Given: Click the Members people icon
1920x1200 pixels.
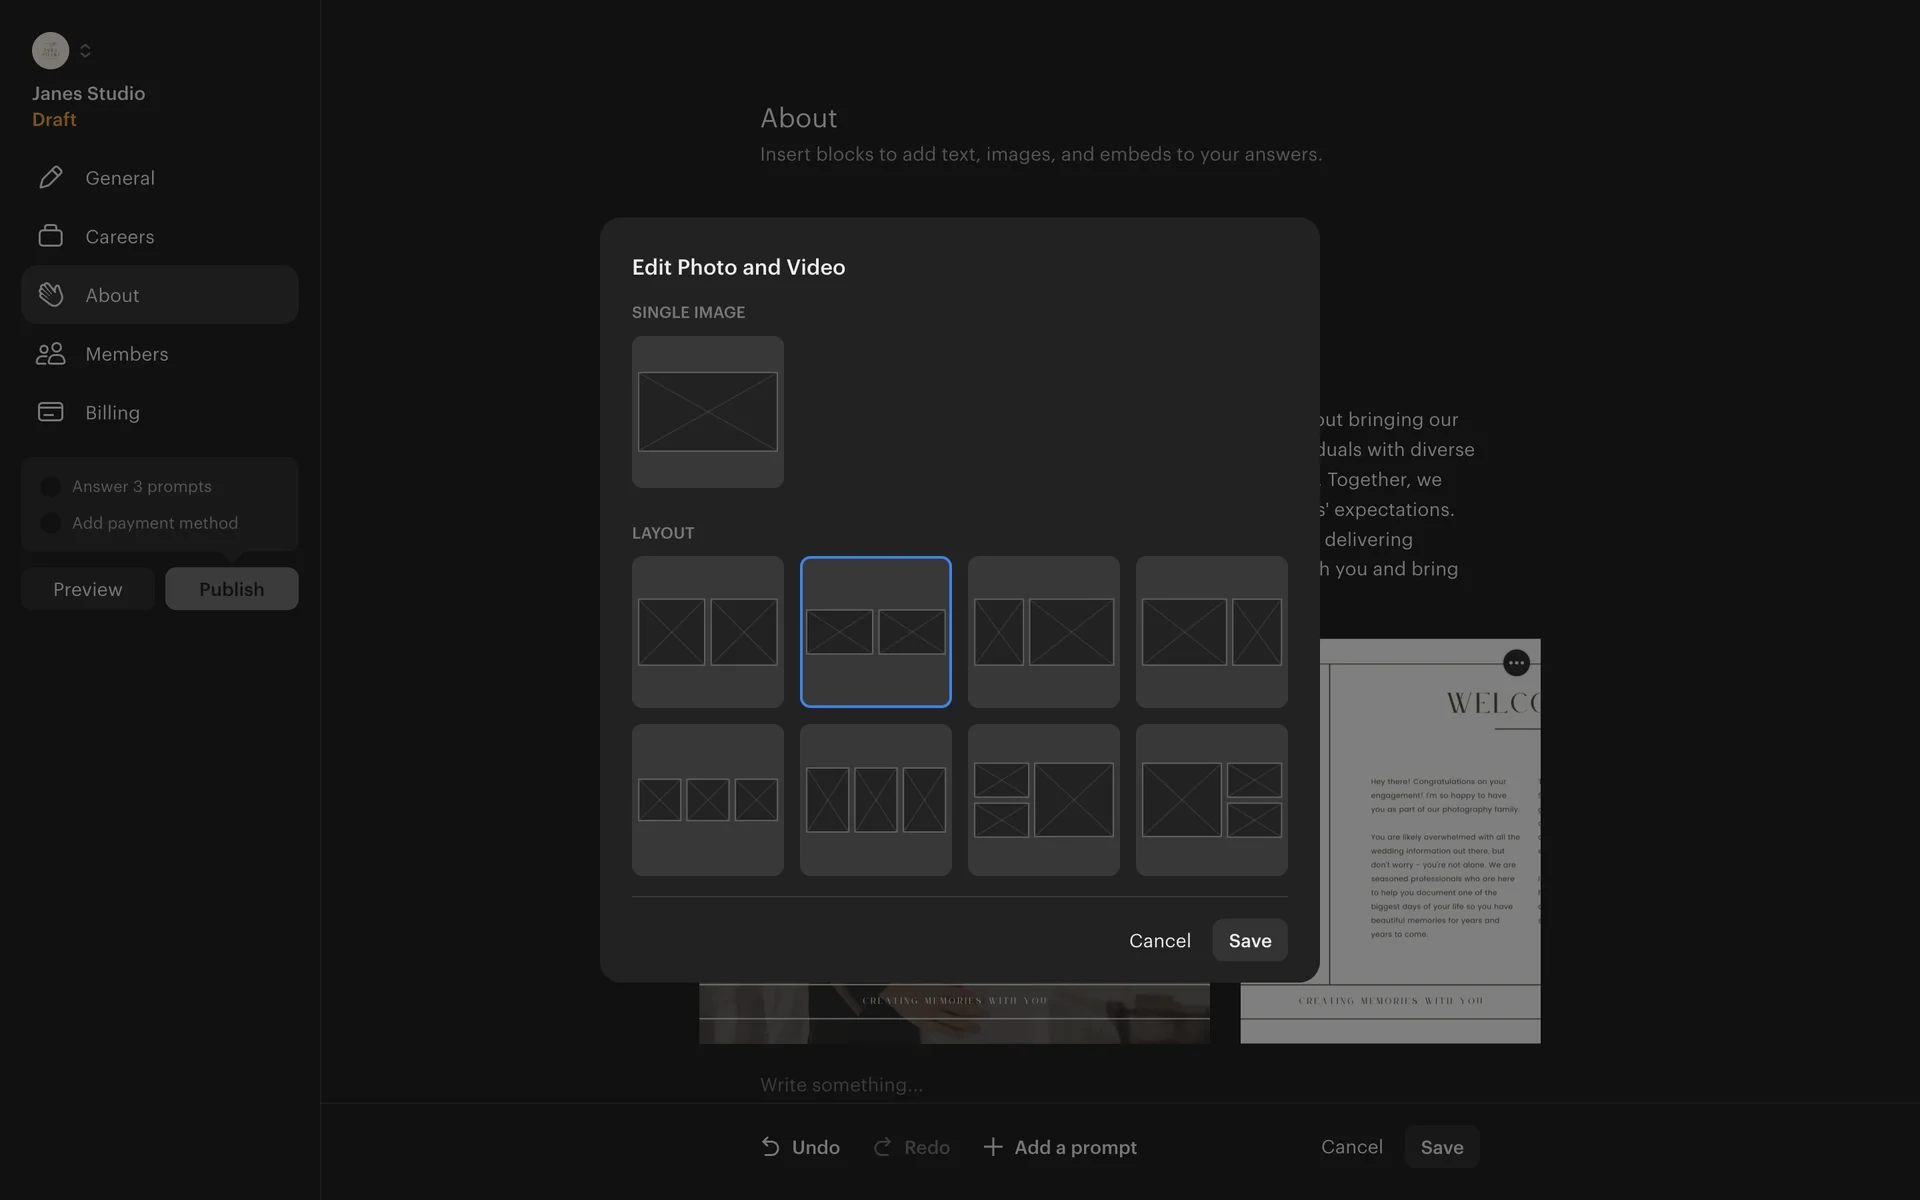Looking at the screenshot, I should coord(51,354).
